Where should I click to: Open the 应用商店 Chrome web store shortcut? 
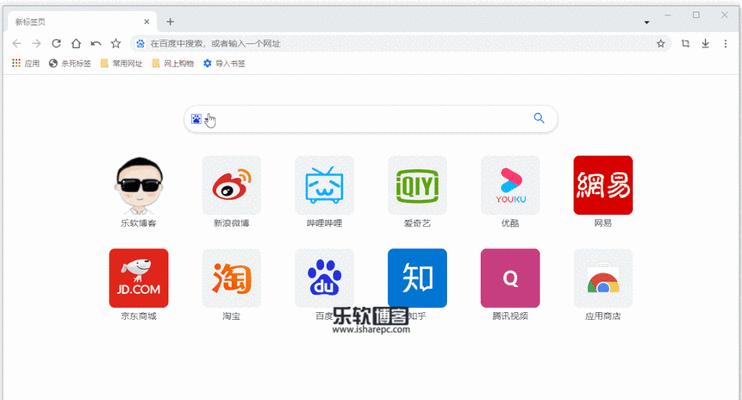click(603, 278)
